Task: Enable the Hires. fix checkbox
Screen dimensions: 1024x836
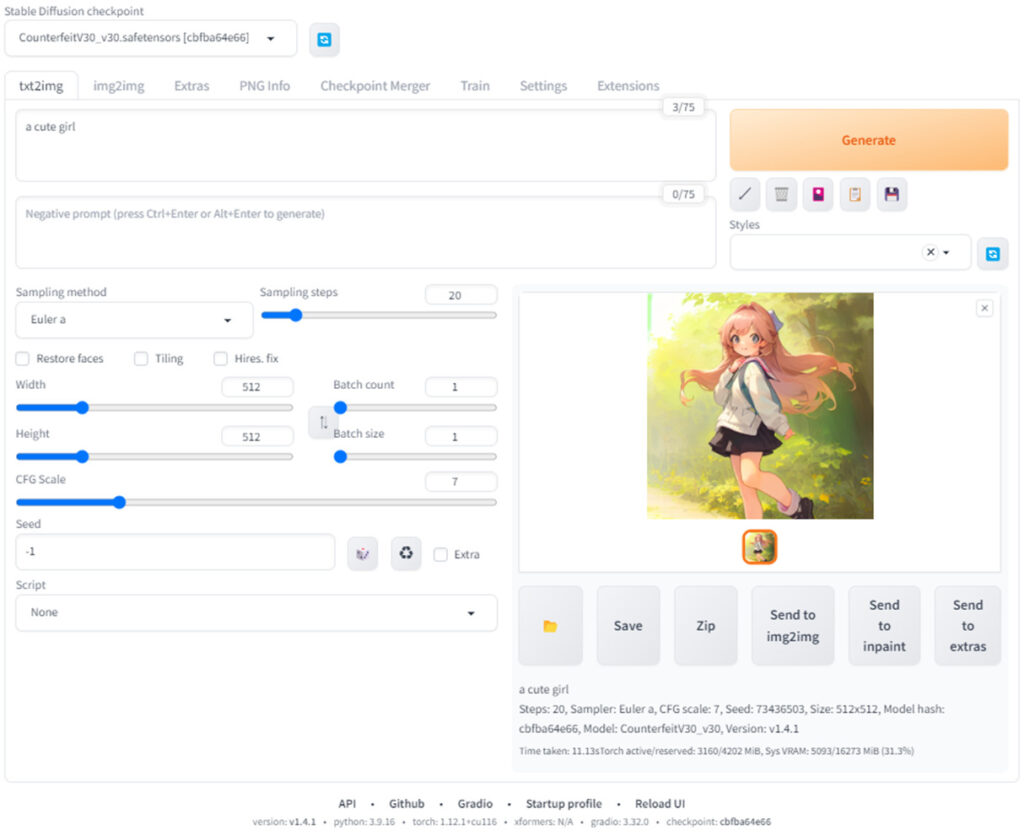Action: point(221,359)
